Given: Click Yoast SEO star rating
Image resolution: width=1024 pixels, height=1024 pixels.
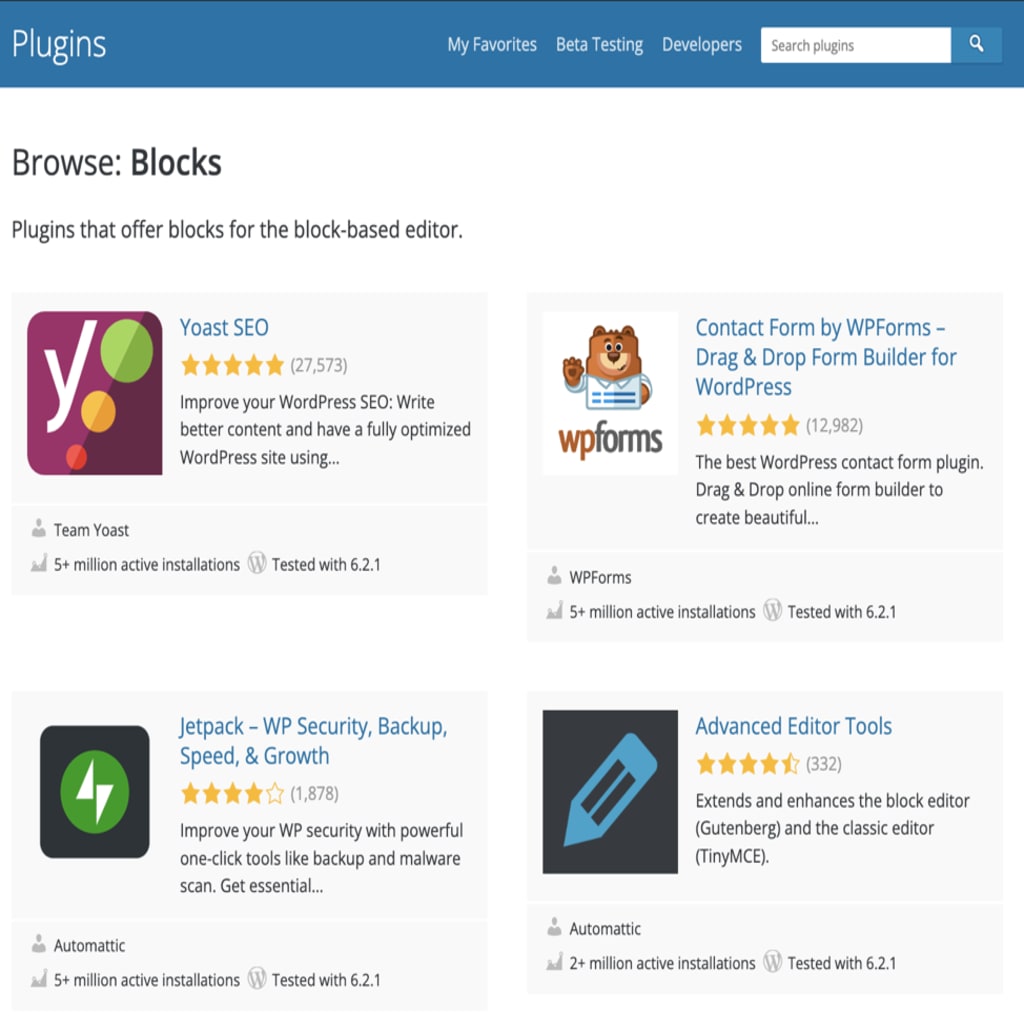Looking at the screenshot, I should (x=232, y=365).
